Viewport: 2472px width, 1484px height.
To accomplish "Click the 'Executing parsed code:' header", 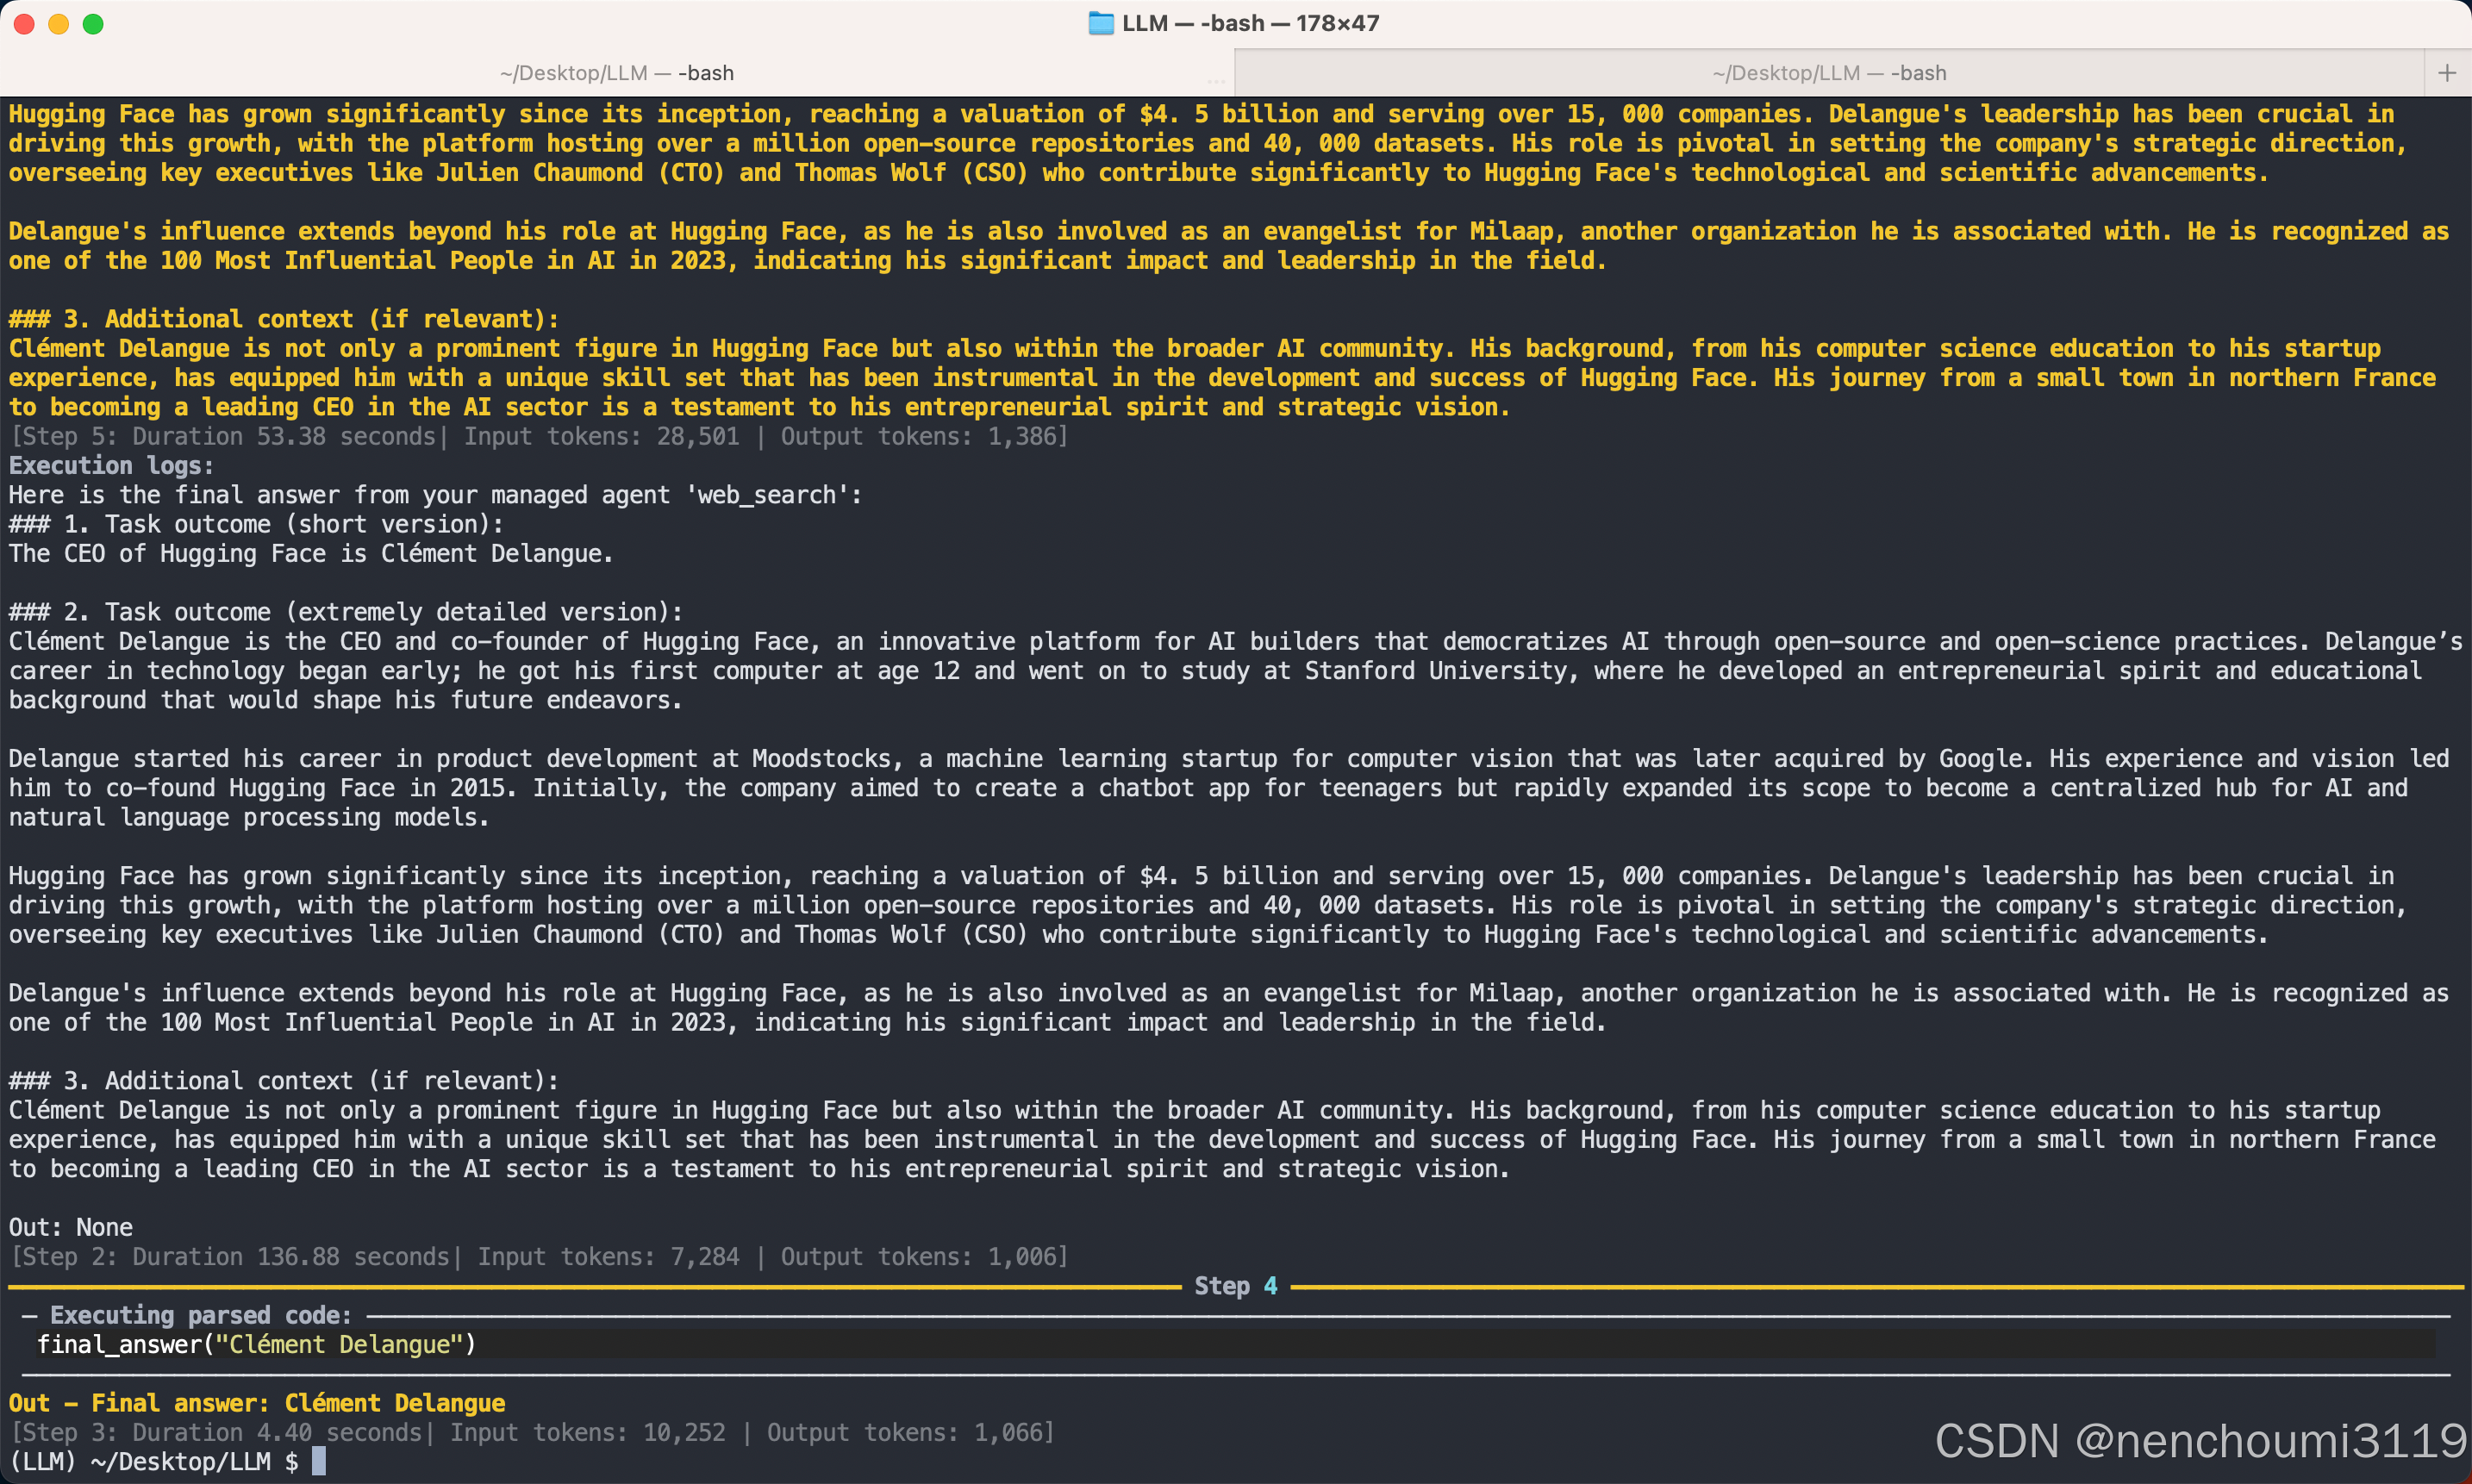I will pyautogui.click(x=201, y=1315).
